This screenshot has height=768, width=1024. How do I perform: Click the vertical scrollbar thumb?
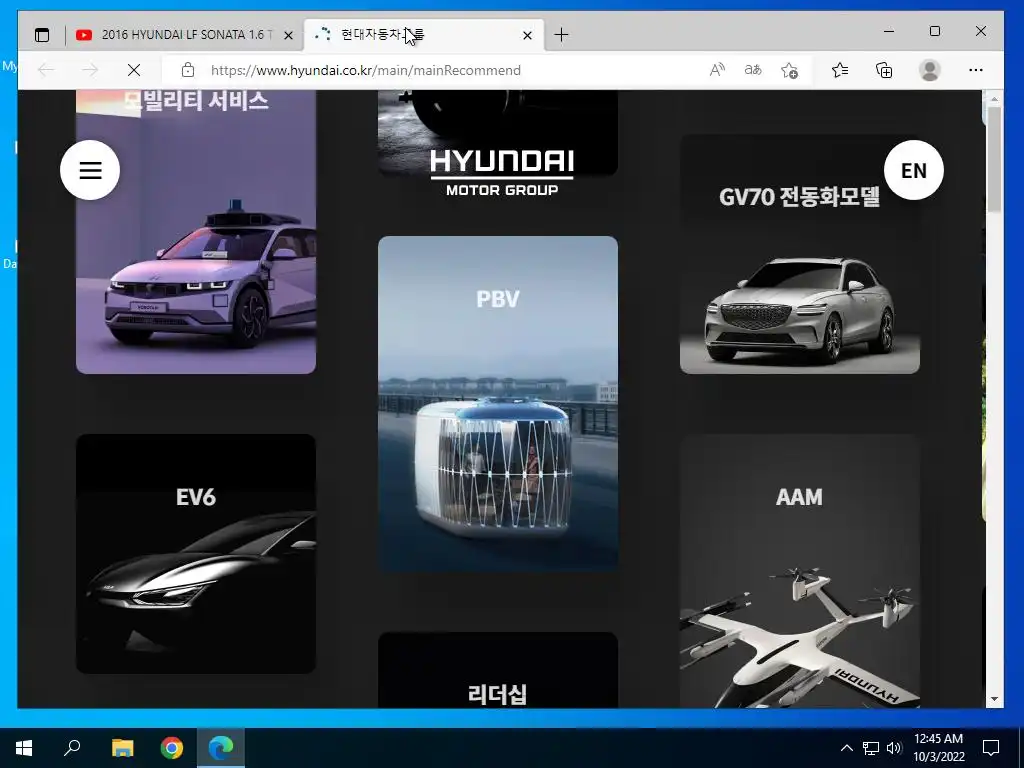point(994,159)
